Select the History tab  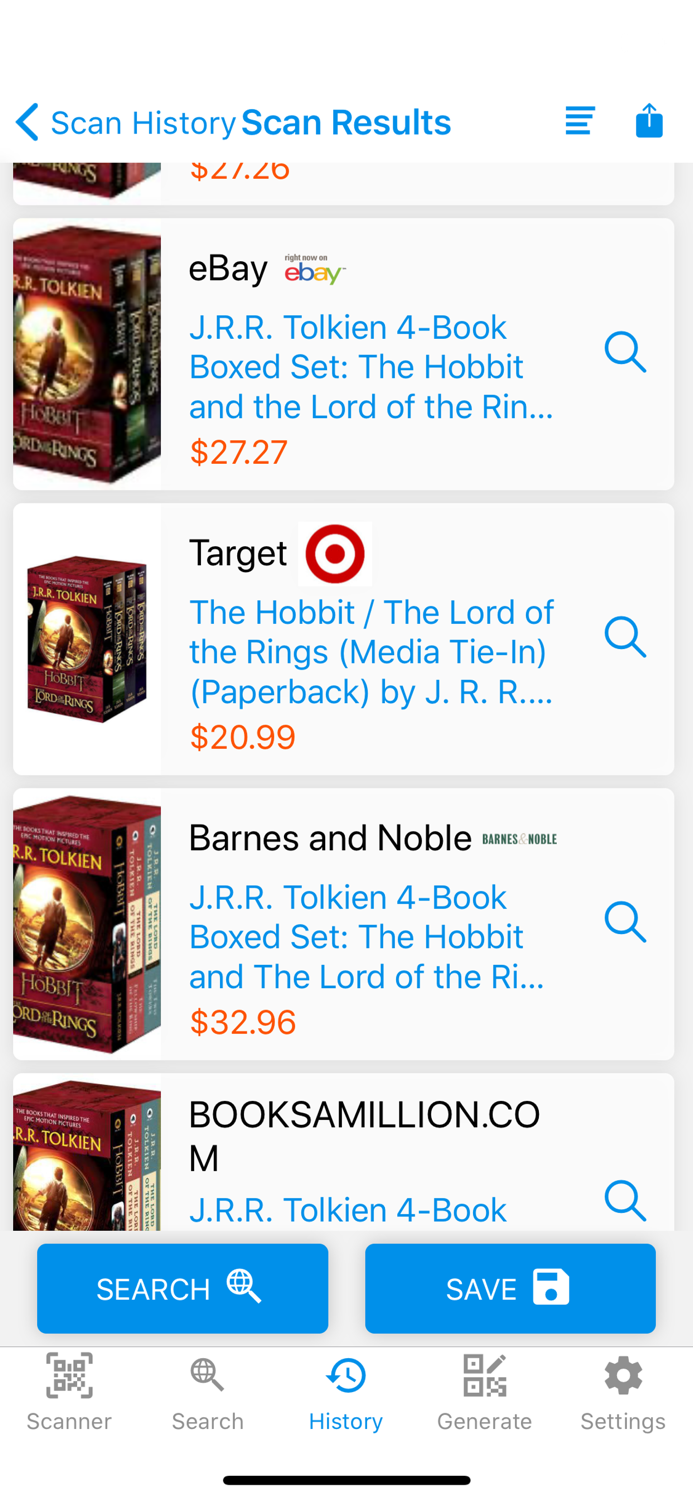(x=346, y=1393)
